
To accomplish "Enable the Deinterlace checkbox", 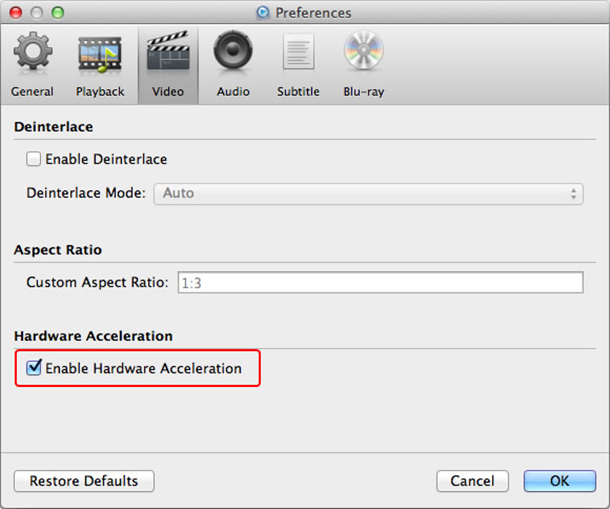I will click(x=34, y=159).
